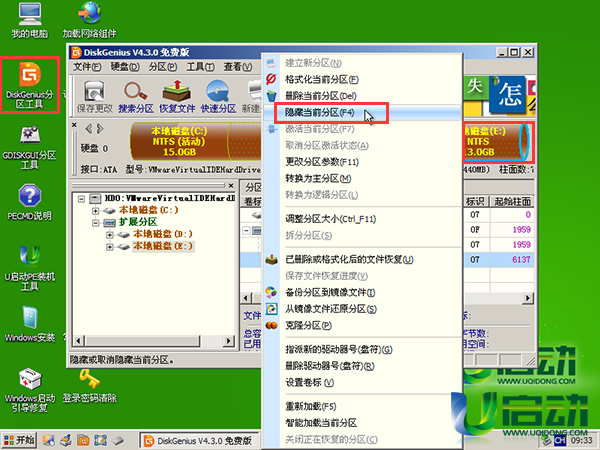Click CH input language tray indicator
The height and width of the screenshot is (450, 600).
click(x=560, y=441)
